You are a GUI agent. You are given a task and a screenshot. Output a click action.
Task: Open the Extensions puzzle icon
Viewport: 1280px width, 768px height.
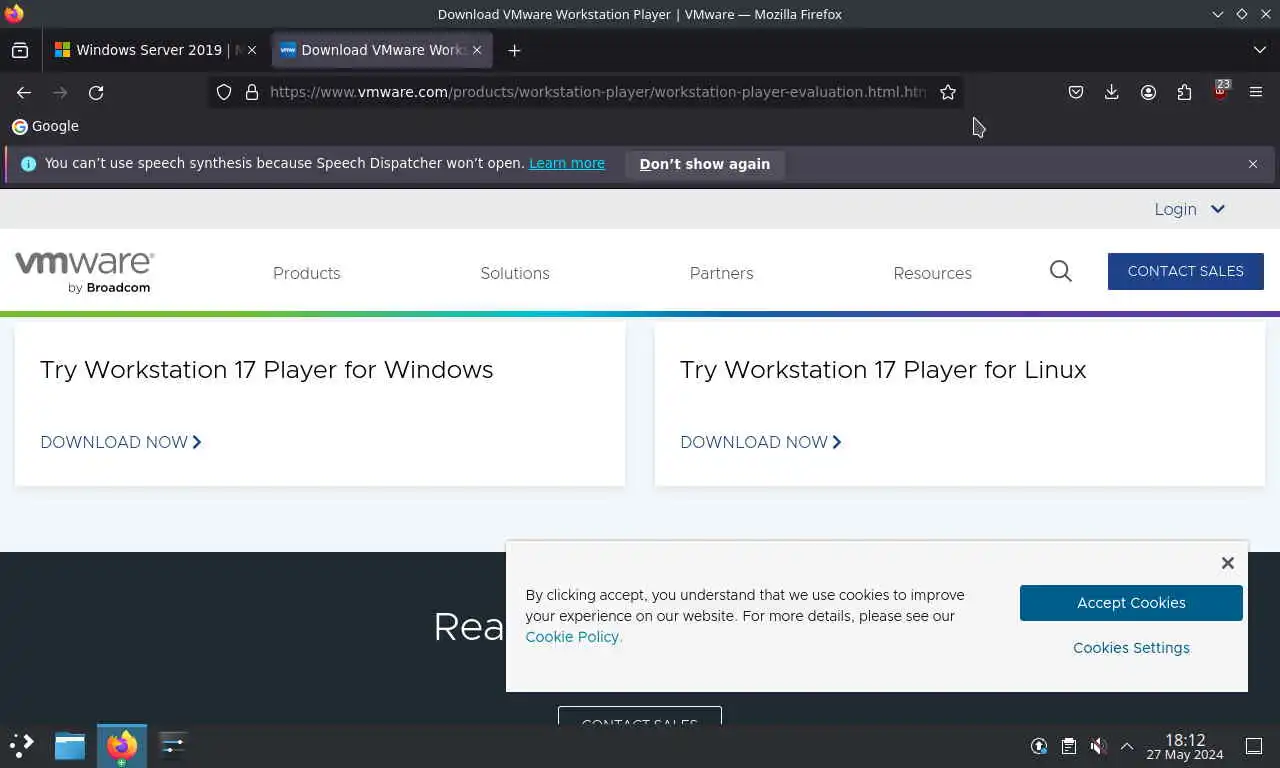click(1184, 92)
